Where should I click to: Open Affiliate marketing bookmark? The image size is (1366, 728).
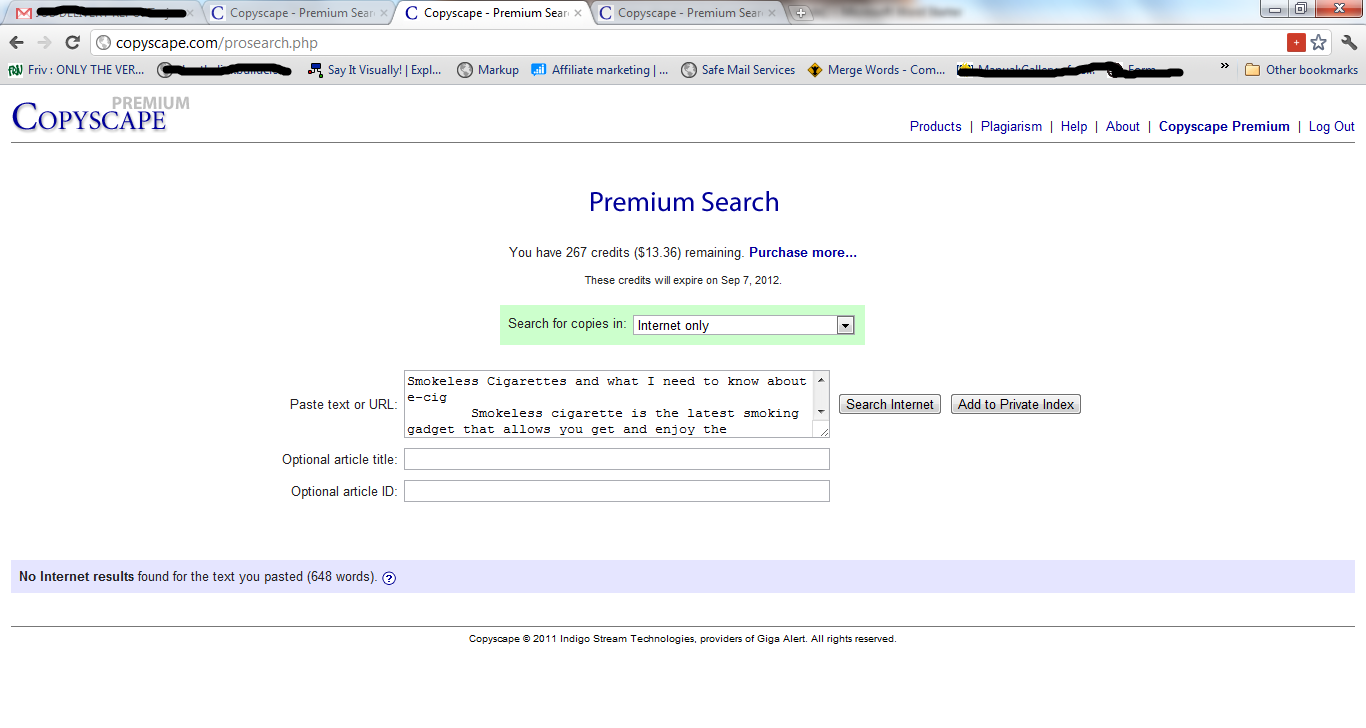coord(600,70)
